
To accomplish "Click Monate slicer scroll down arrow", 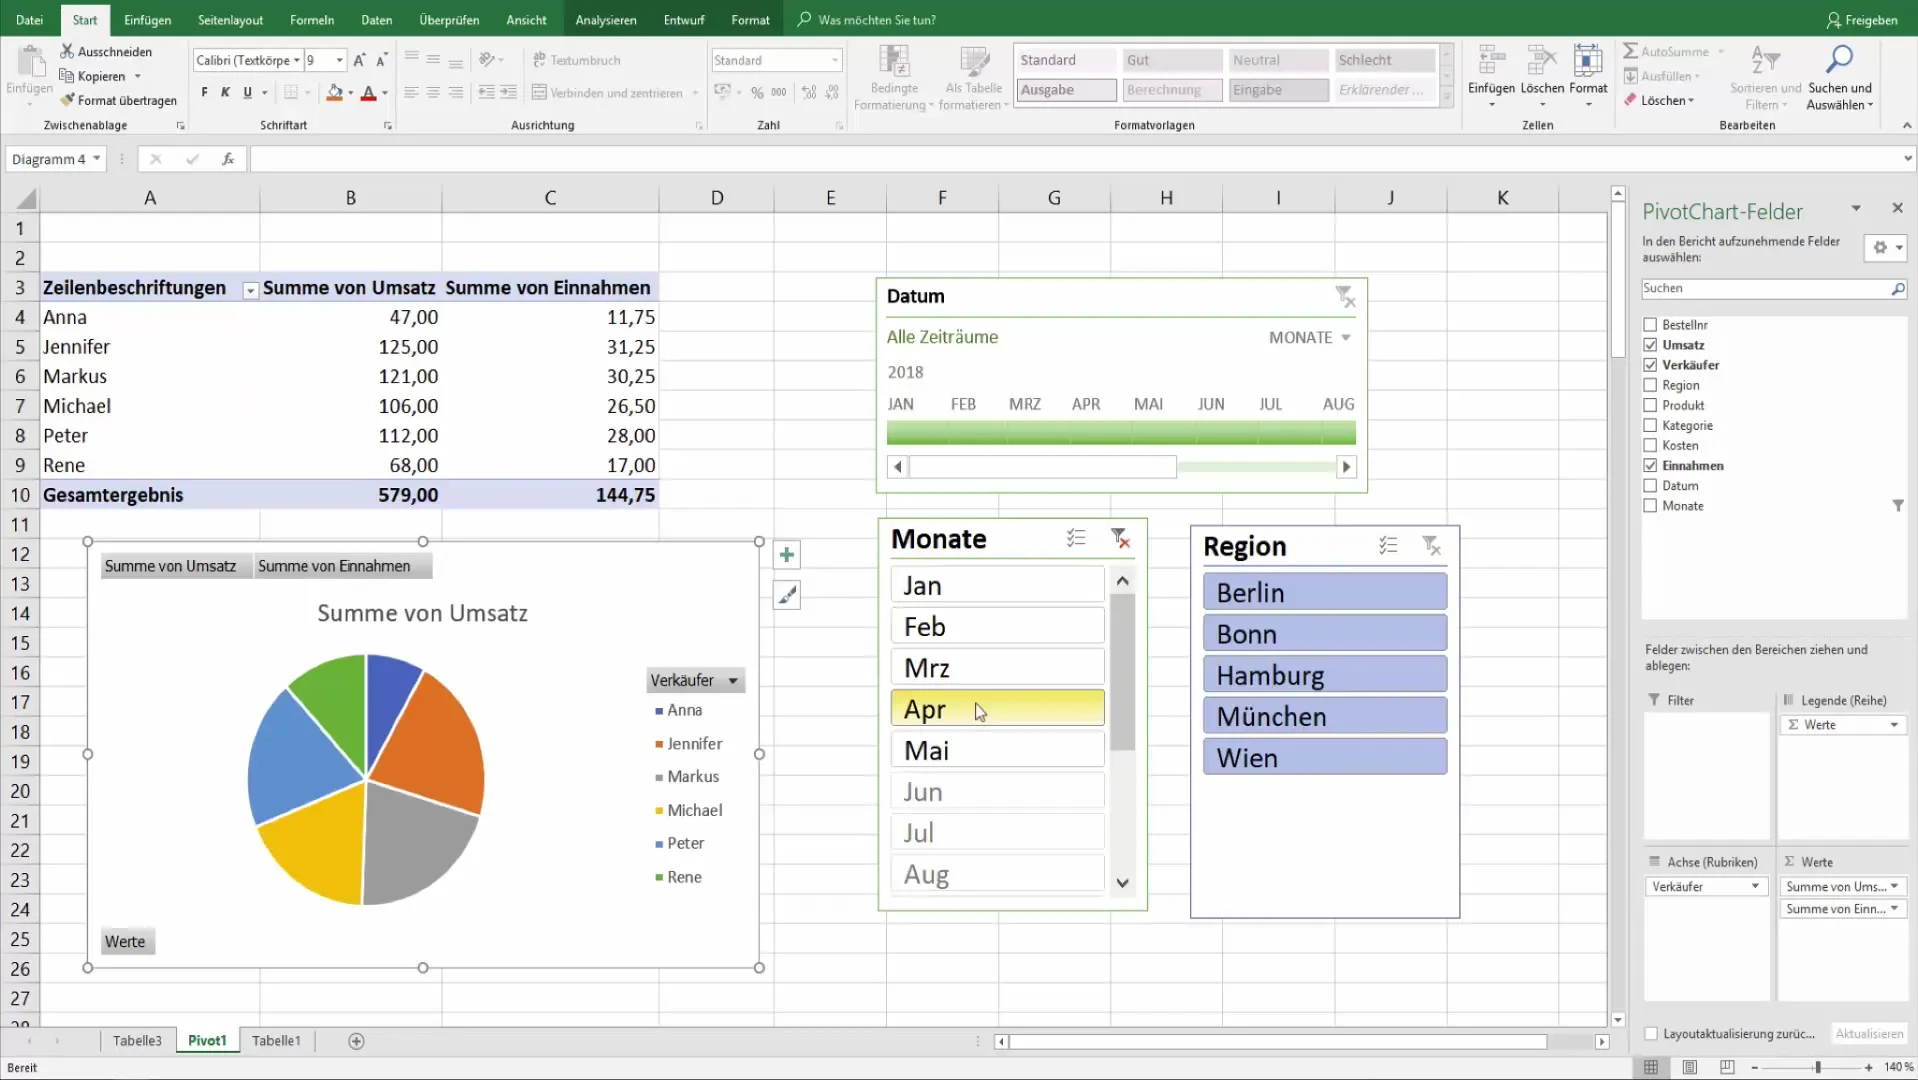I will 1122,883.
